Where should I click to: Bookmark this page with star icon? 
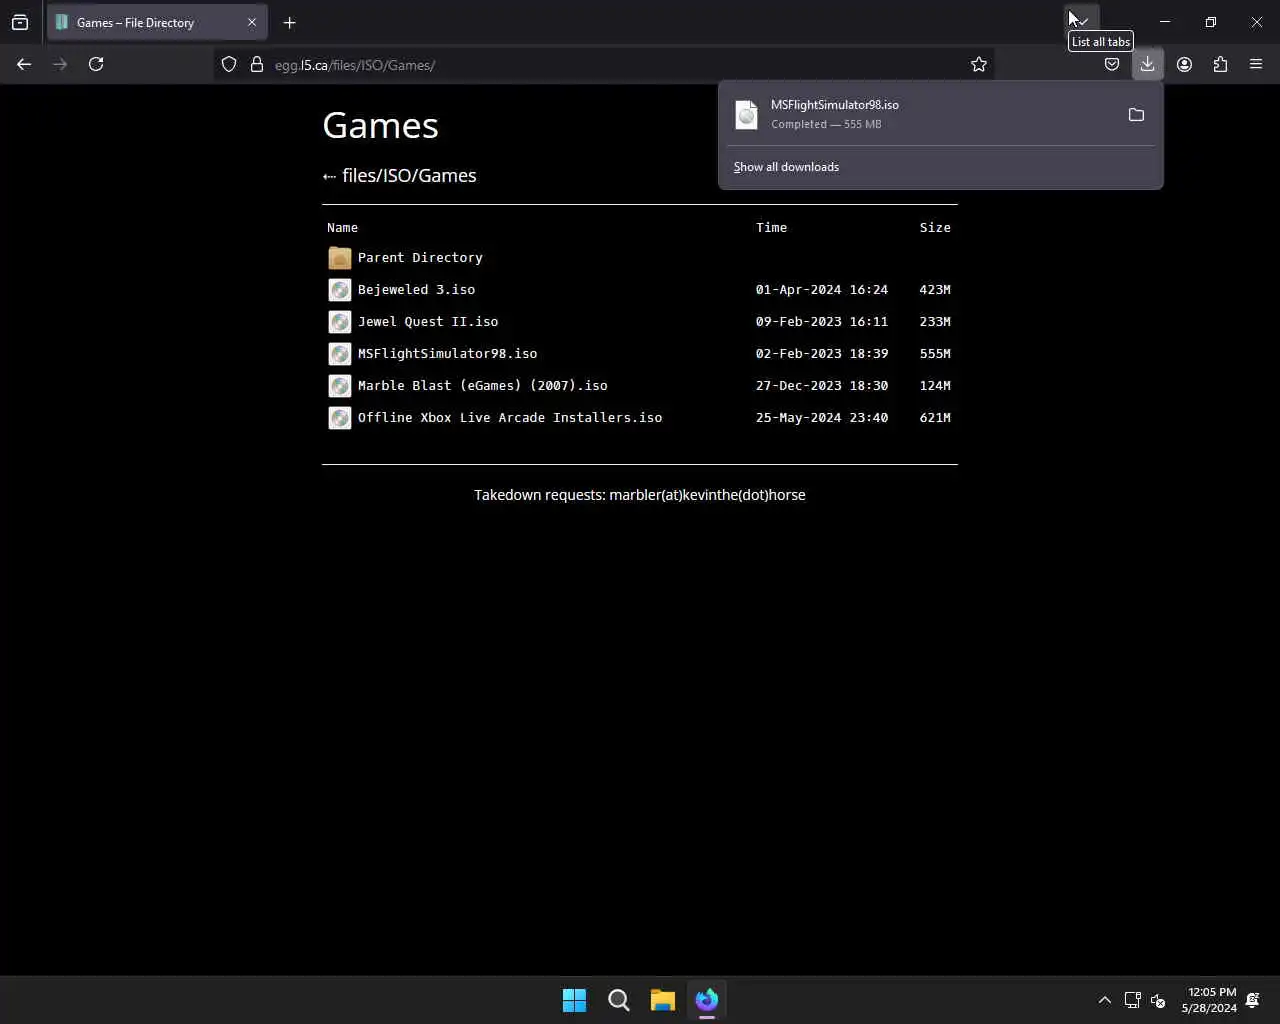[x=979, y=64]
